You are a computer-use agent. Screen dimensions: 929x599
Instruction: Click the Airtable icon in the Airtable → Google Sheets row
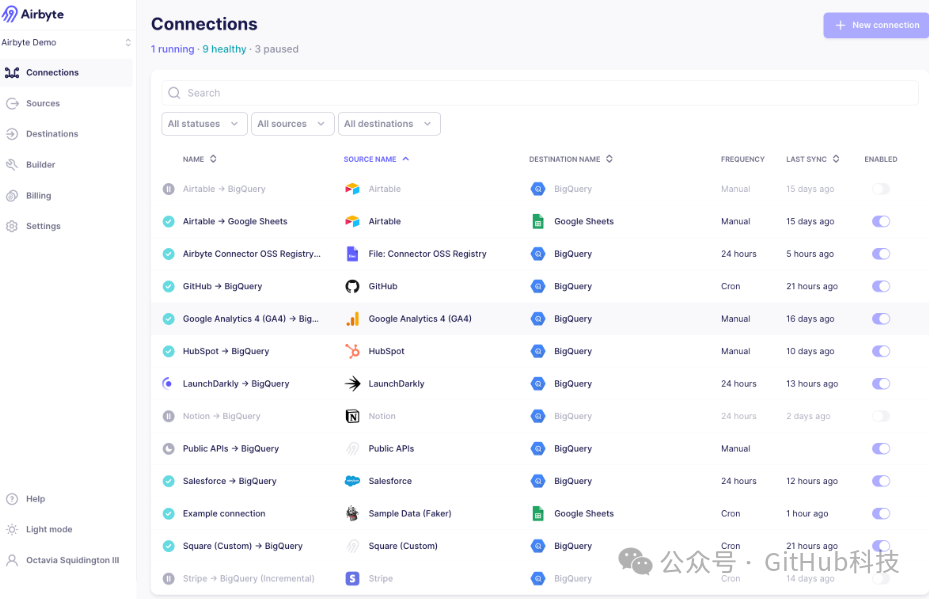(x=353, y=222)
